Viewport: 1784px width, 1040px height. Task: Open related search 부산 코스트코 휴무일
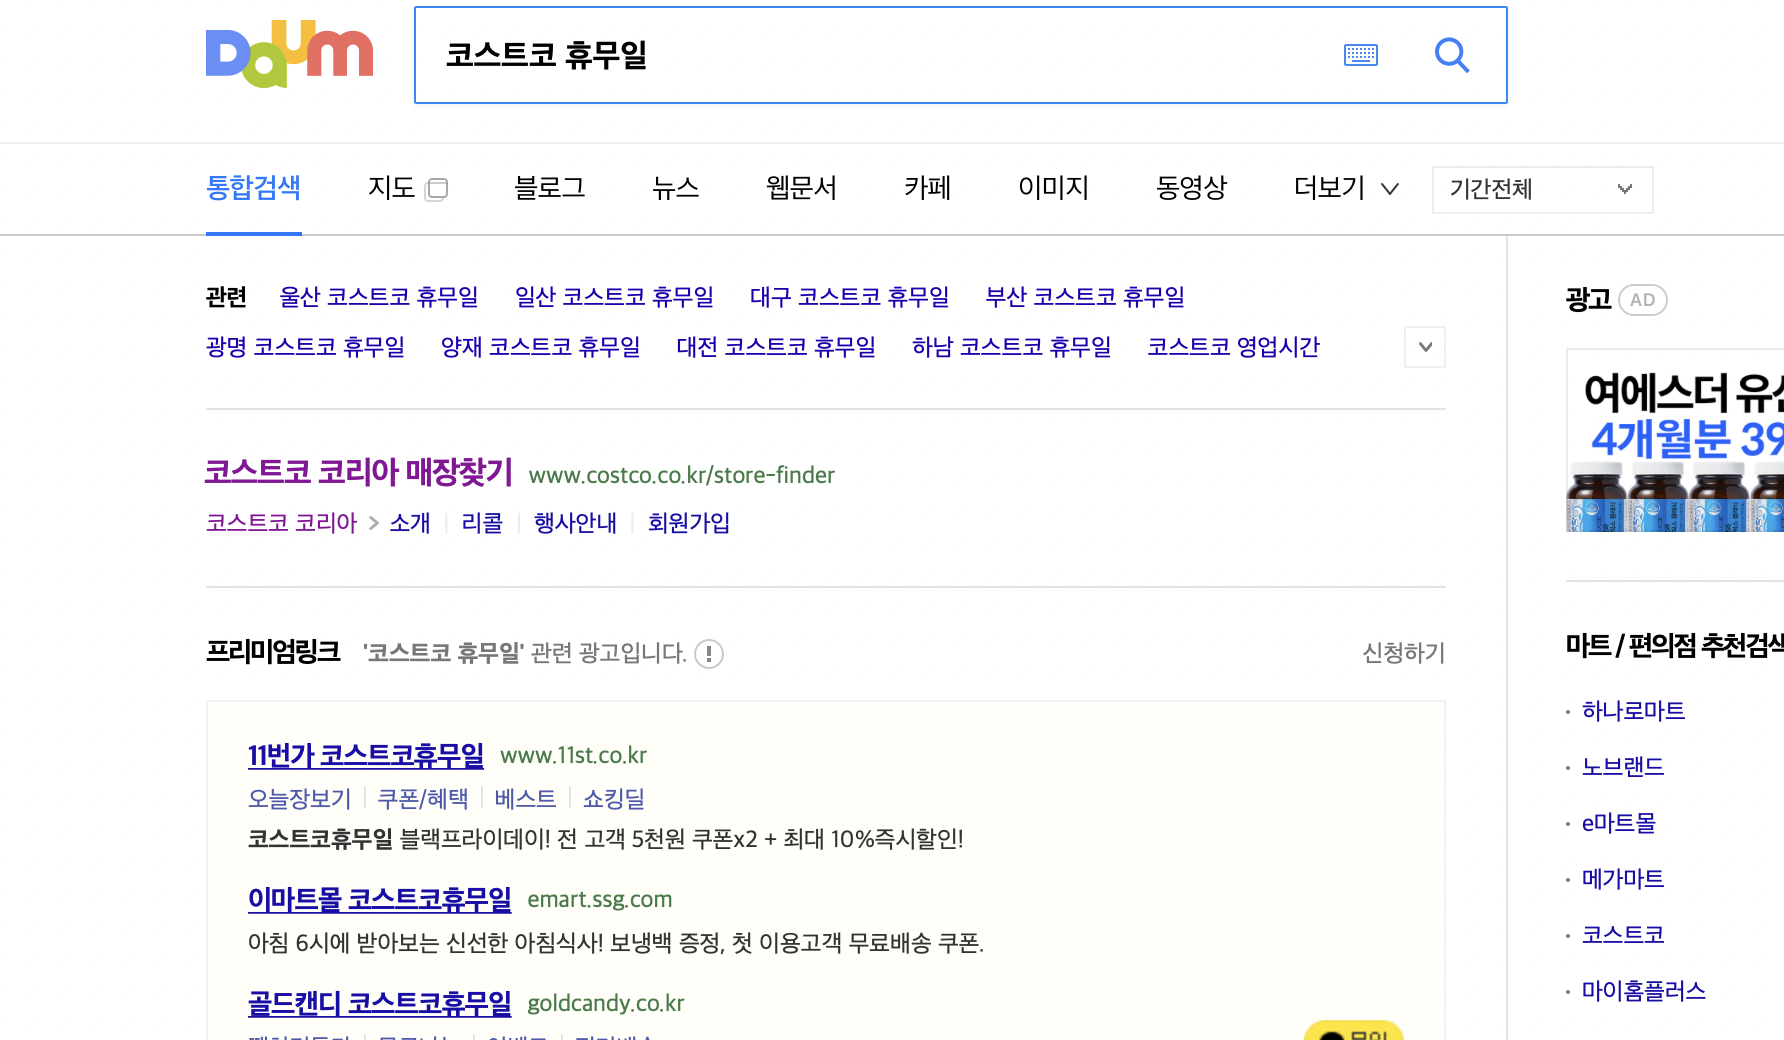(x=1085, y=297)
